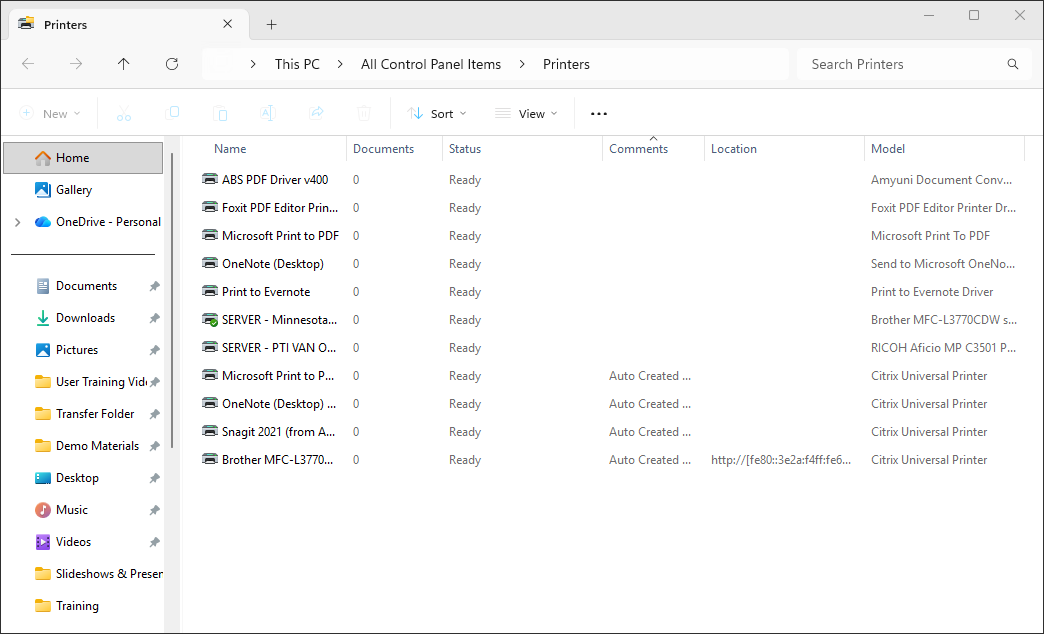The image size is (1044, 634).
Task: Click the Rename toolbar icon
Action: pyautogui.click(x=268, y=113)
